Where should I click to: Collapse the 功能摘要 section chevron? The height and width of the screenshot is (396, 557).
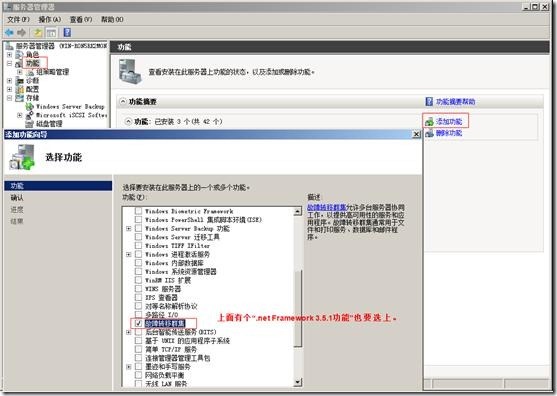[123, 102]
